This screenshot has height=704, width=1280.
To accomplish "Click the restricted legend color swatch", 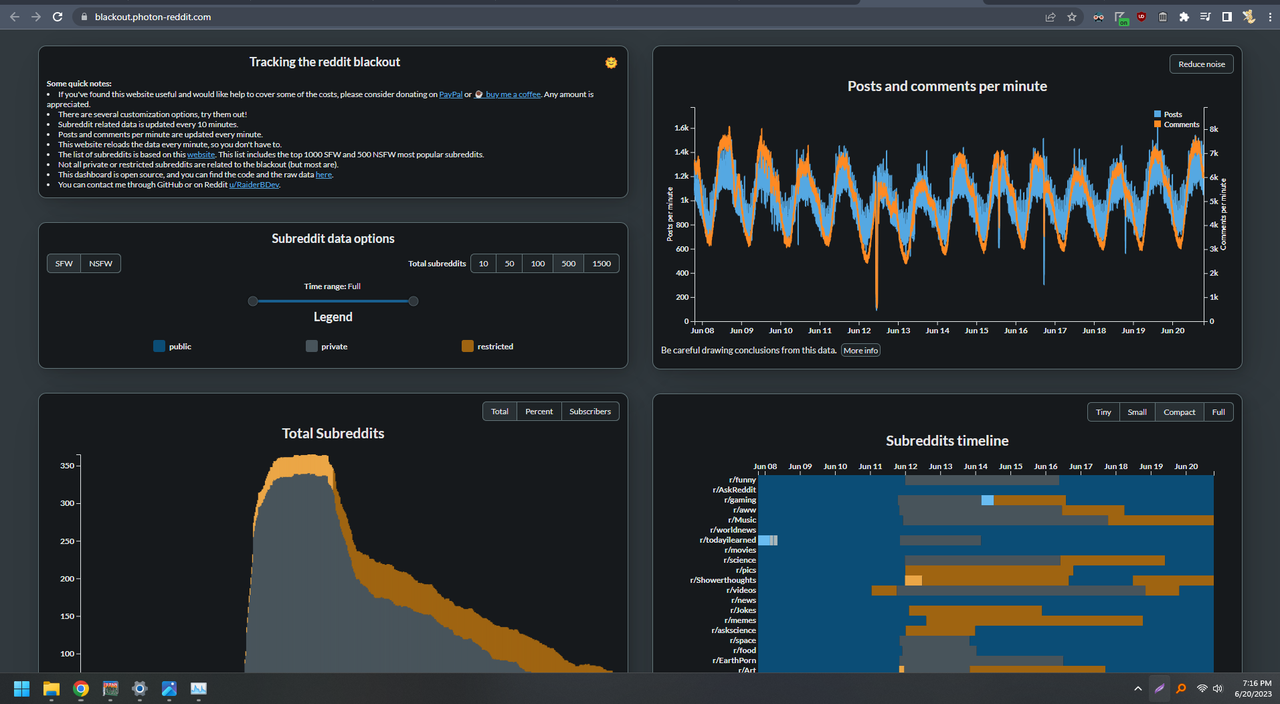I will click(x=467, y=346).
